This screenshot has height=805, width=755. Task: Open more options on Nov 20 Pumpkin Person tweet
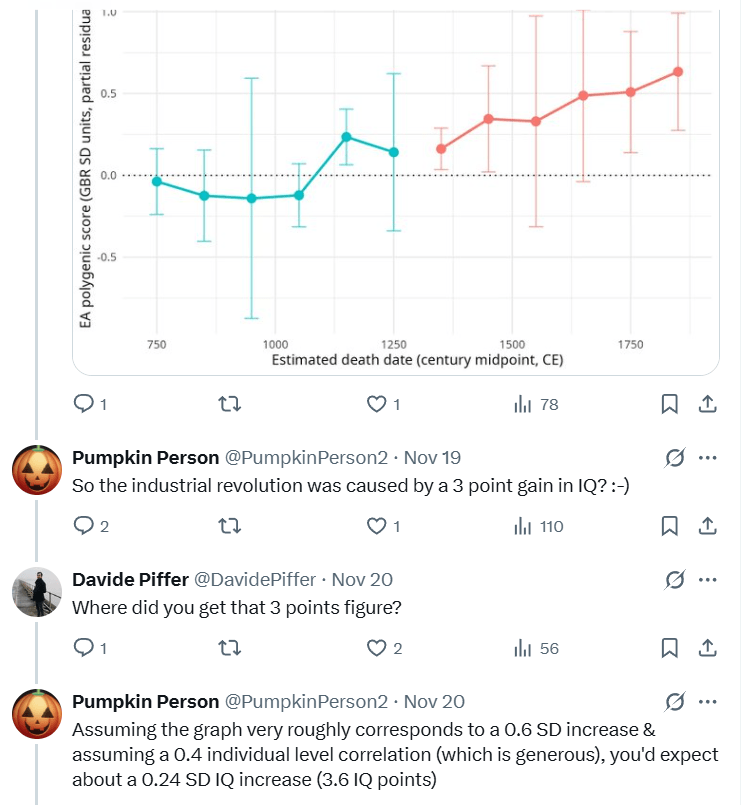[707, 702]
